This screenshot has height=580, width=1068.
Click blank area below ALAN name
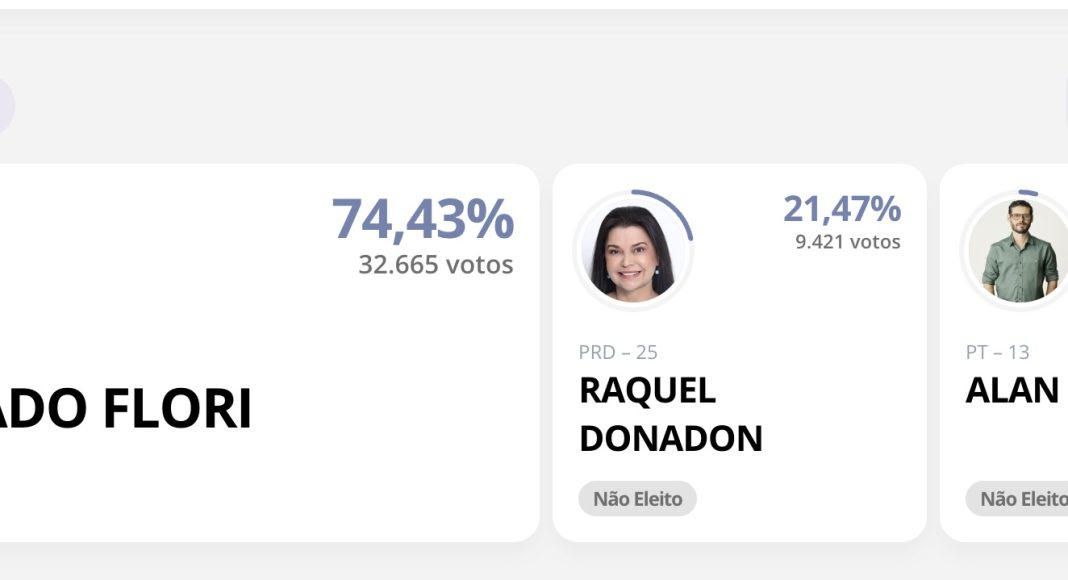pos(1010,445)
